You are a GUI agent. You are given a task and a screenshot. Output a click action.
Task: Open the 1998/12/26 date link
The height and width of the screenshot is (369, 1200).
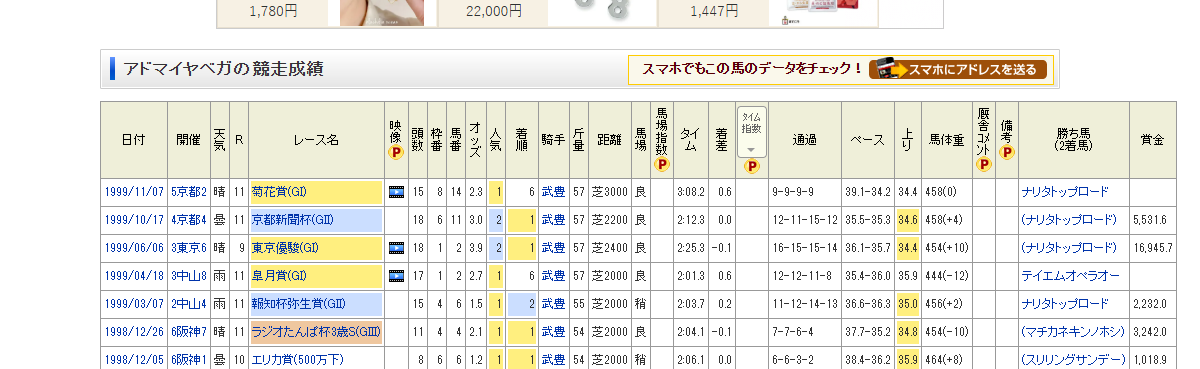(134, 331)
